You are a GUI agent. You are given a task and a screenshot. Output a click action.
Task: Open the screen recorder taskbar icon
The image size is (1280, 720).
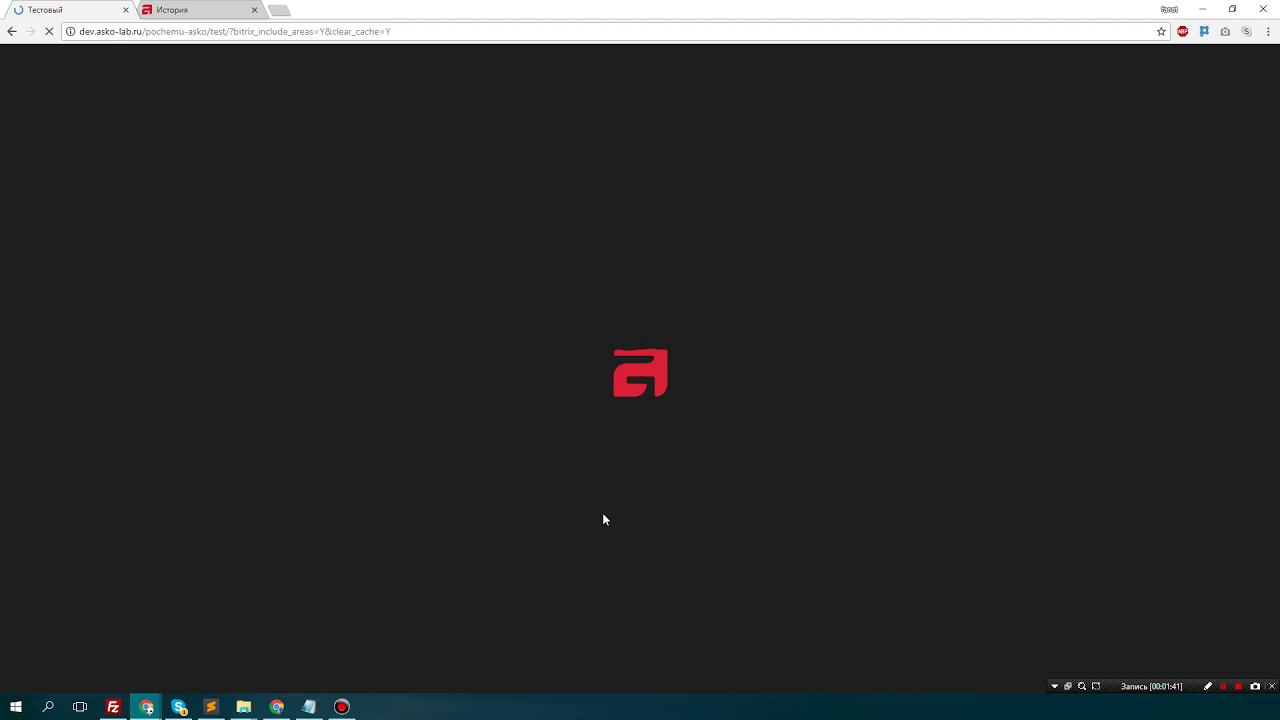point(342,707)
